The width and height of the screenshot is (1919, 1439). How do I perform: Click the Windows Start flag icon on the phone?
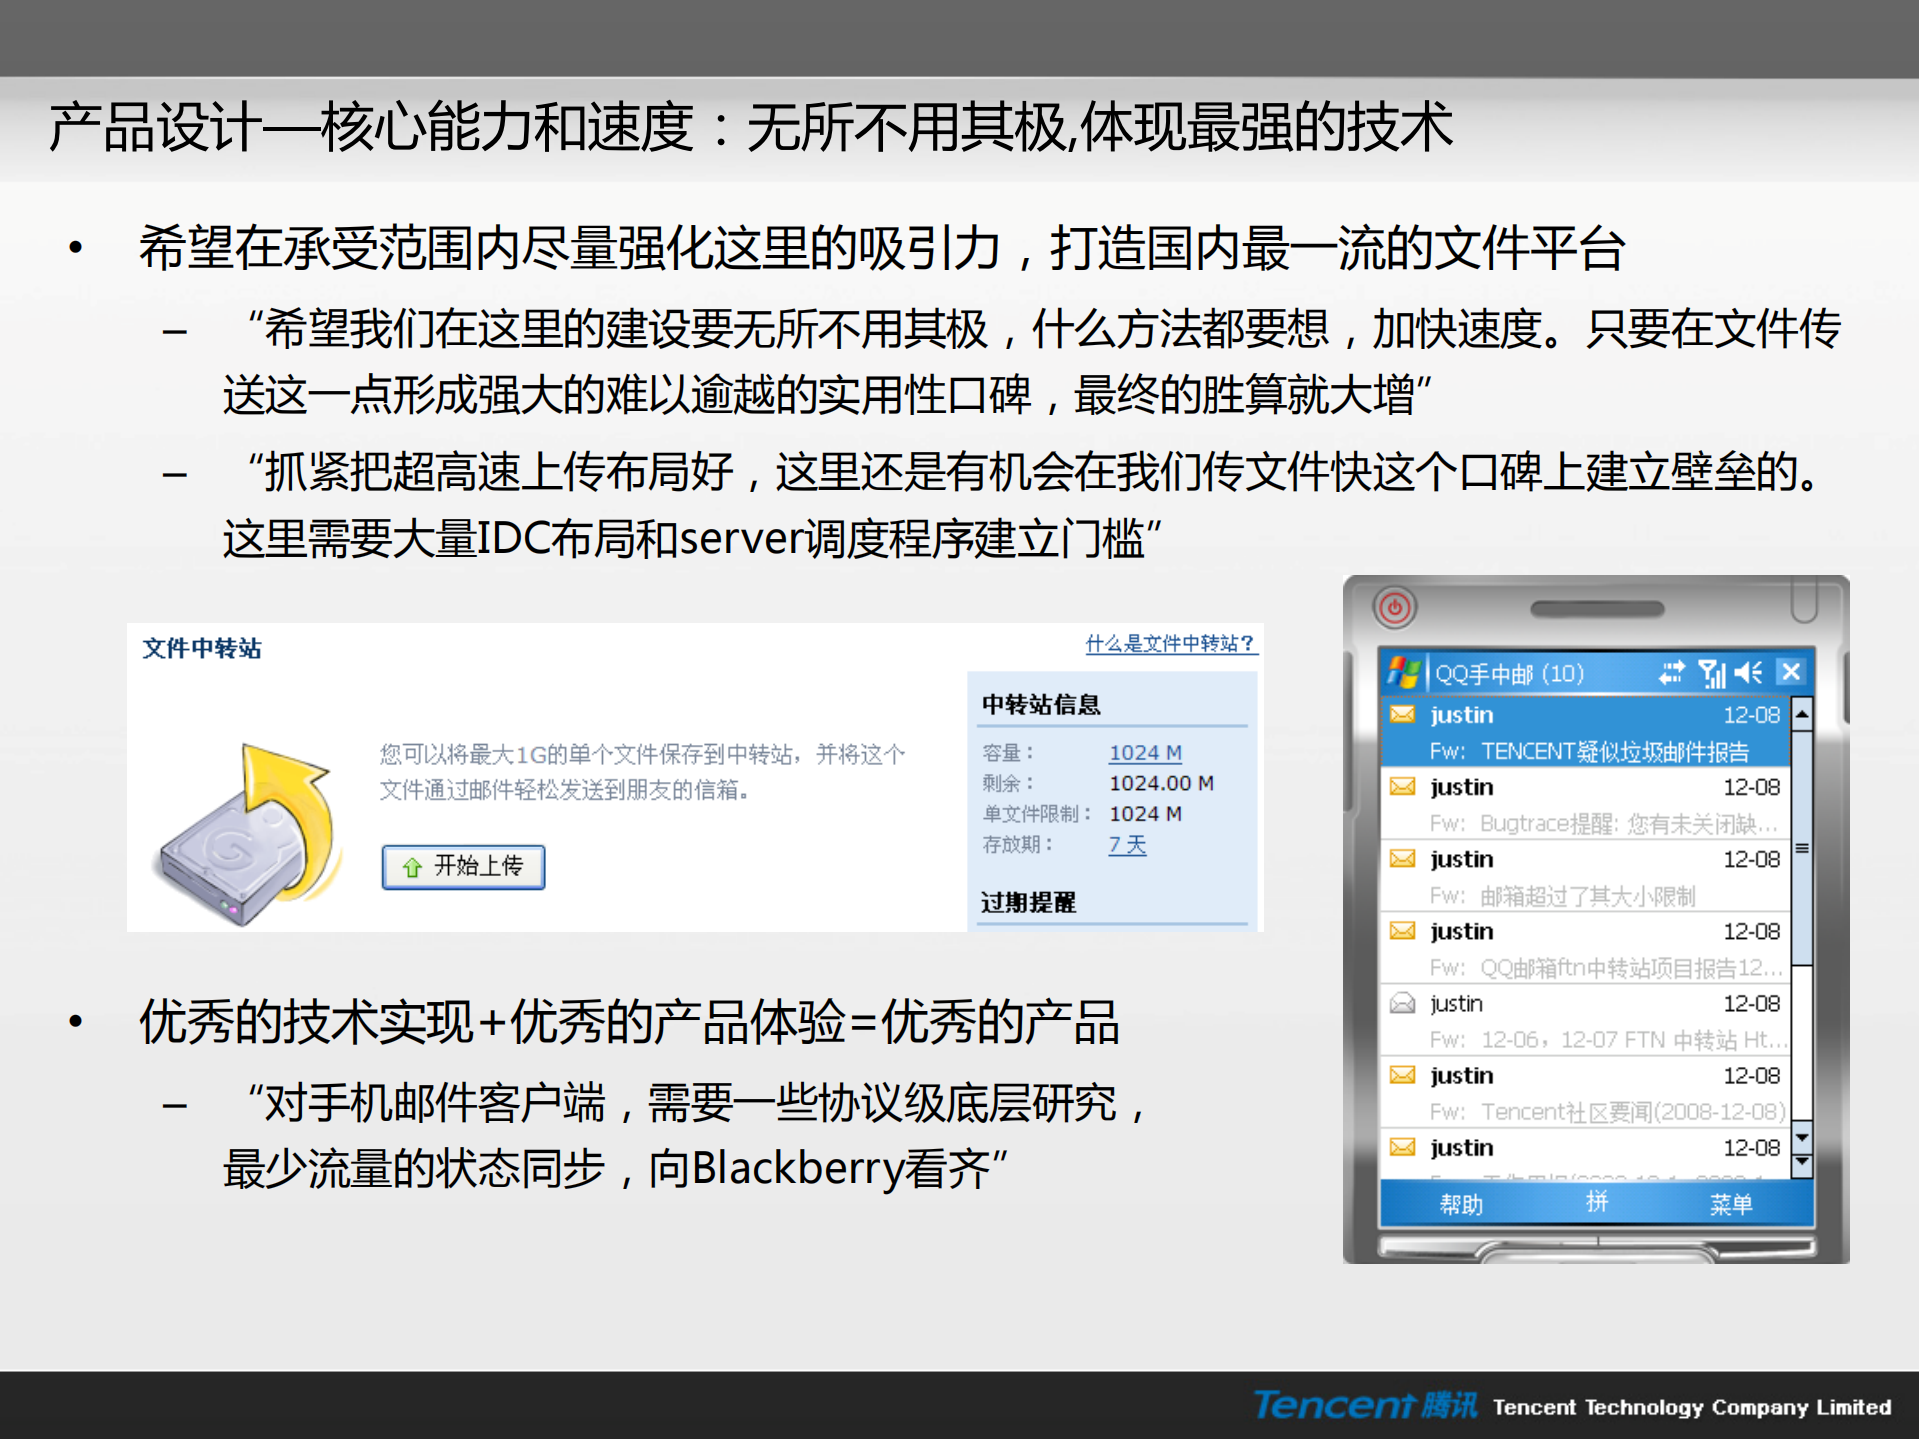tap(1405, 673)
